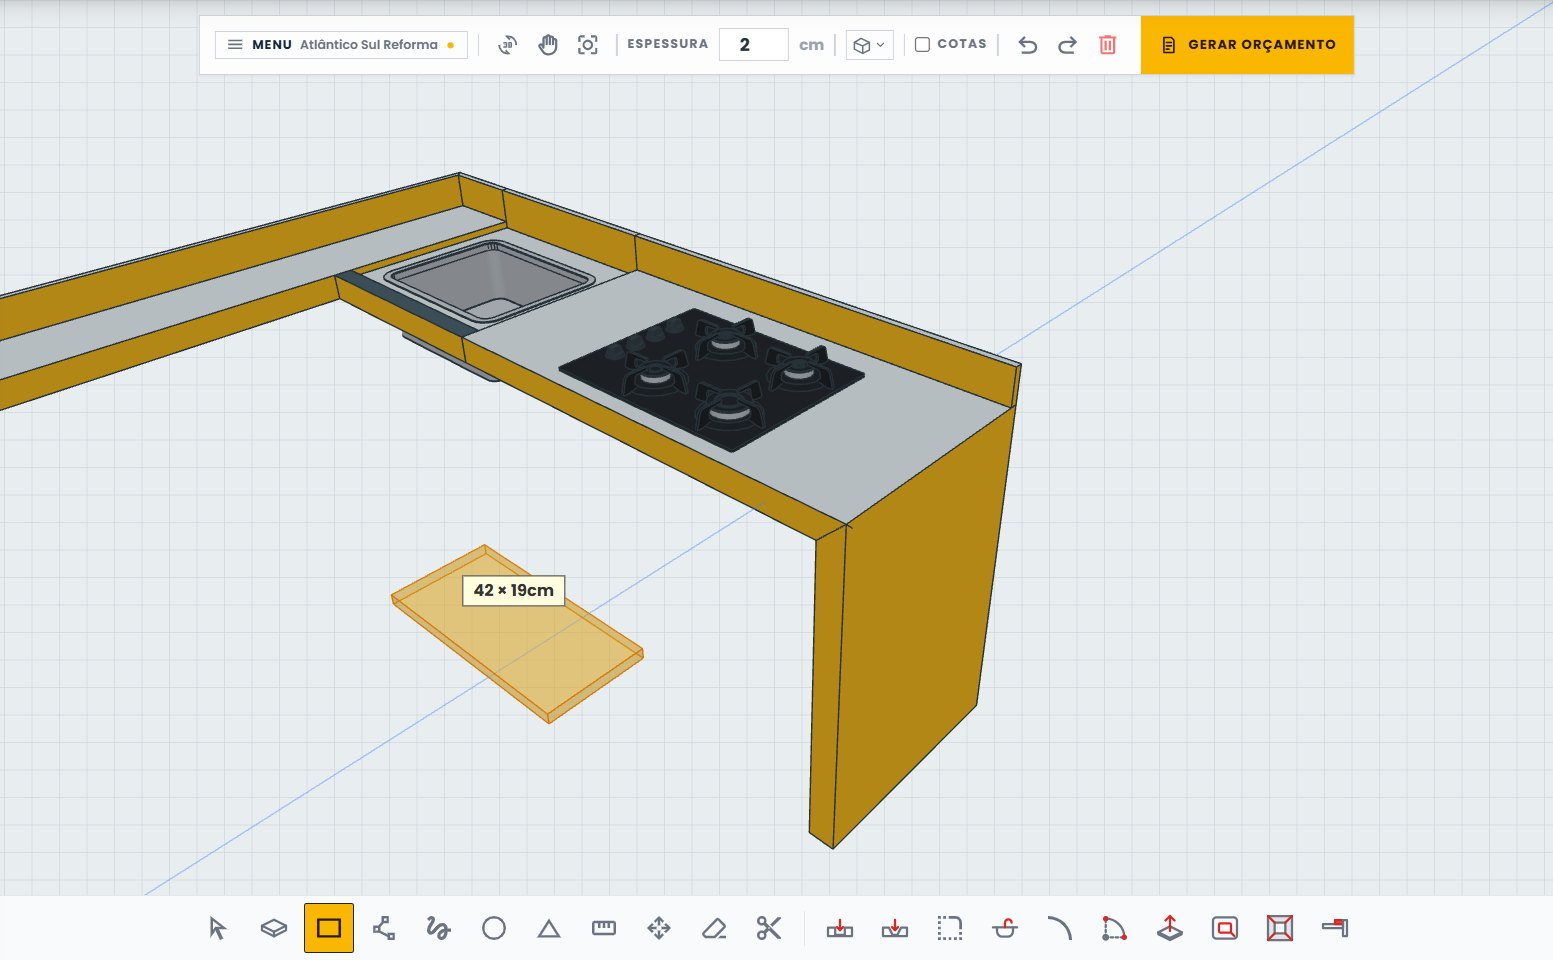
Task: Click the beveled-notch cutout tool
Action: [895, 928]
